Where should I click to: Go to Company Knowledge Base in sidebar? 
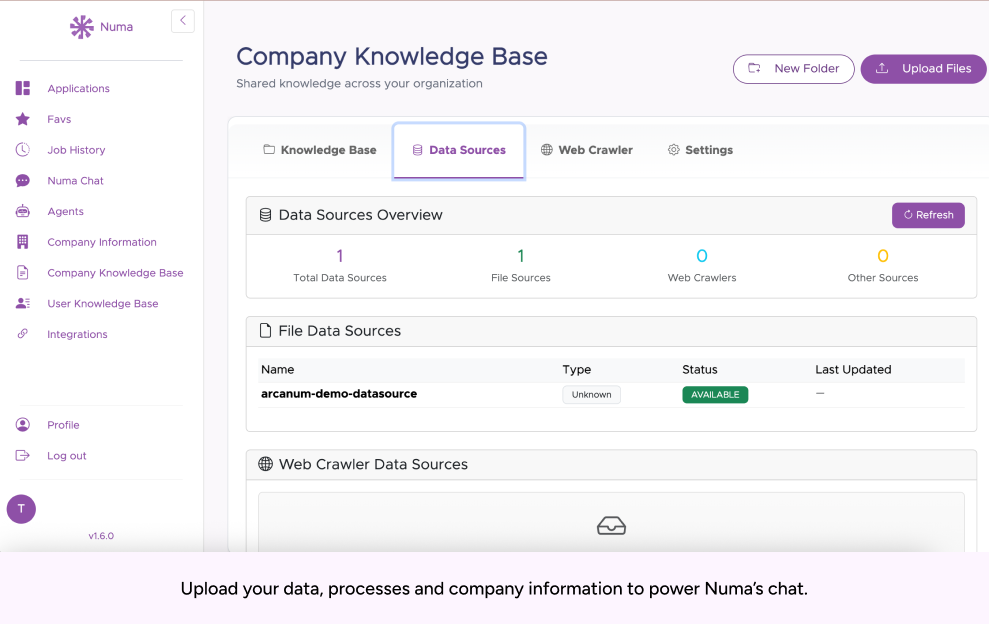pyautogui.click(x=115, y=273)
